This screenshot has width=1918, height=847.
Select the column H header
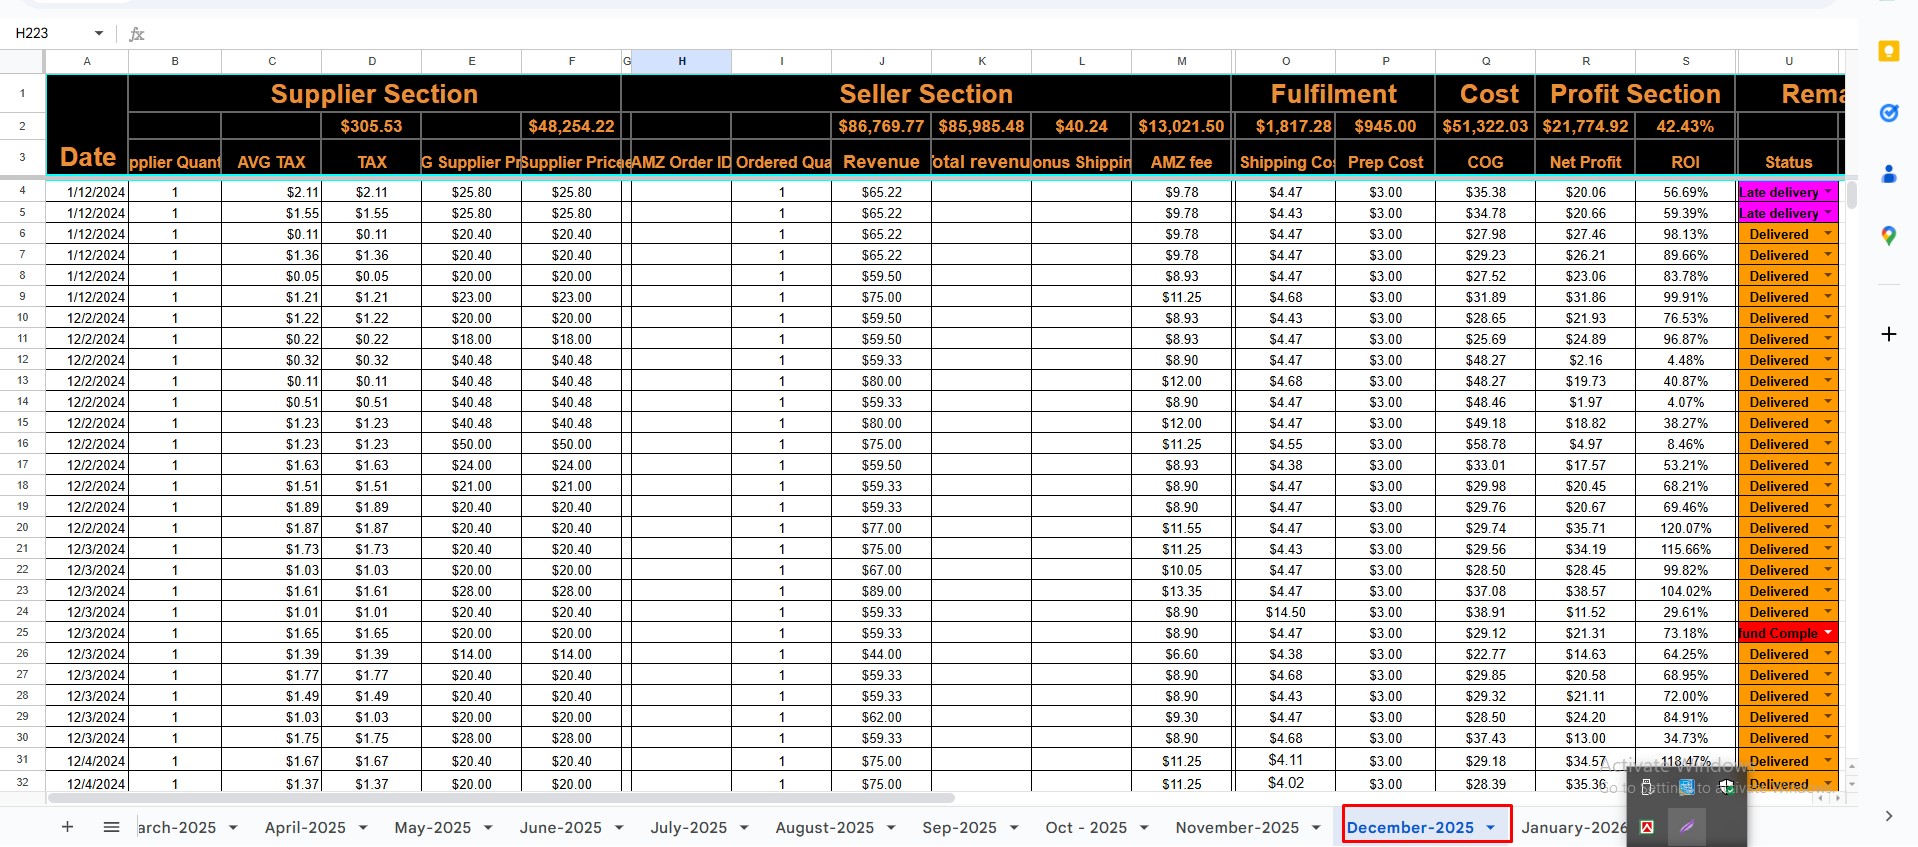coord(681,62)
